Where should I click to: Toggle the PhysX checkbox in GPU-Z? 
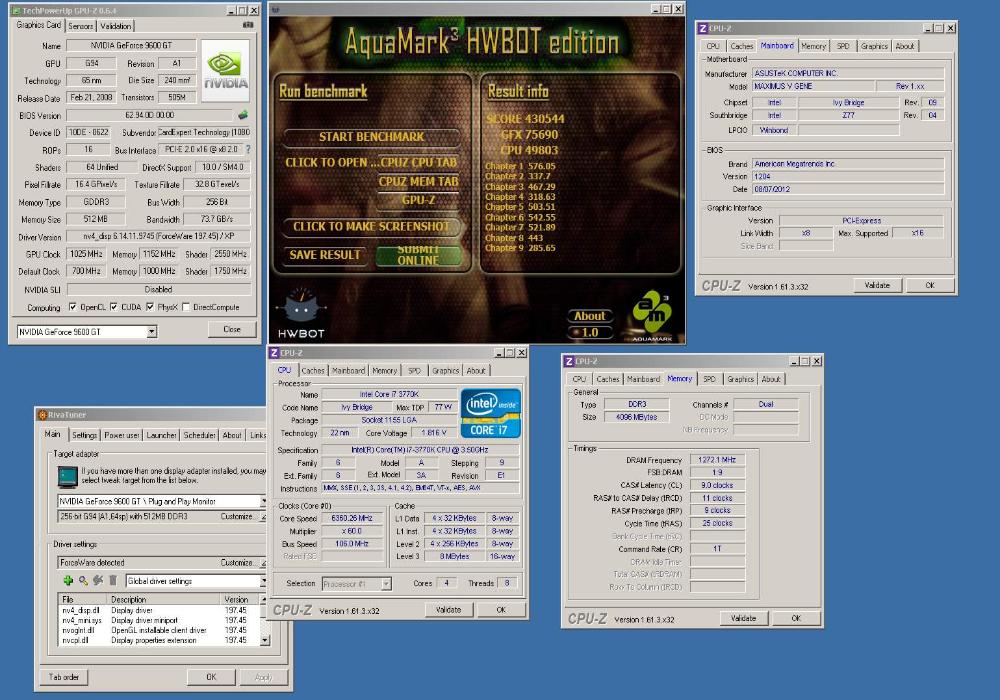coord(150,307)
